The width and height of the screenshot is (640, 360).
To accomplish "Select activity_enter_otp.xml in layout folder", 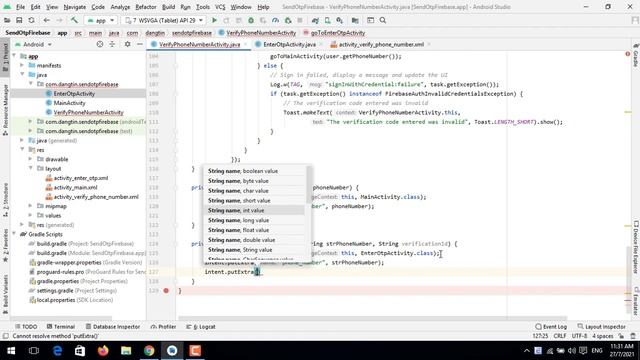I will [x=81, y=178].
